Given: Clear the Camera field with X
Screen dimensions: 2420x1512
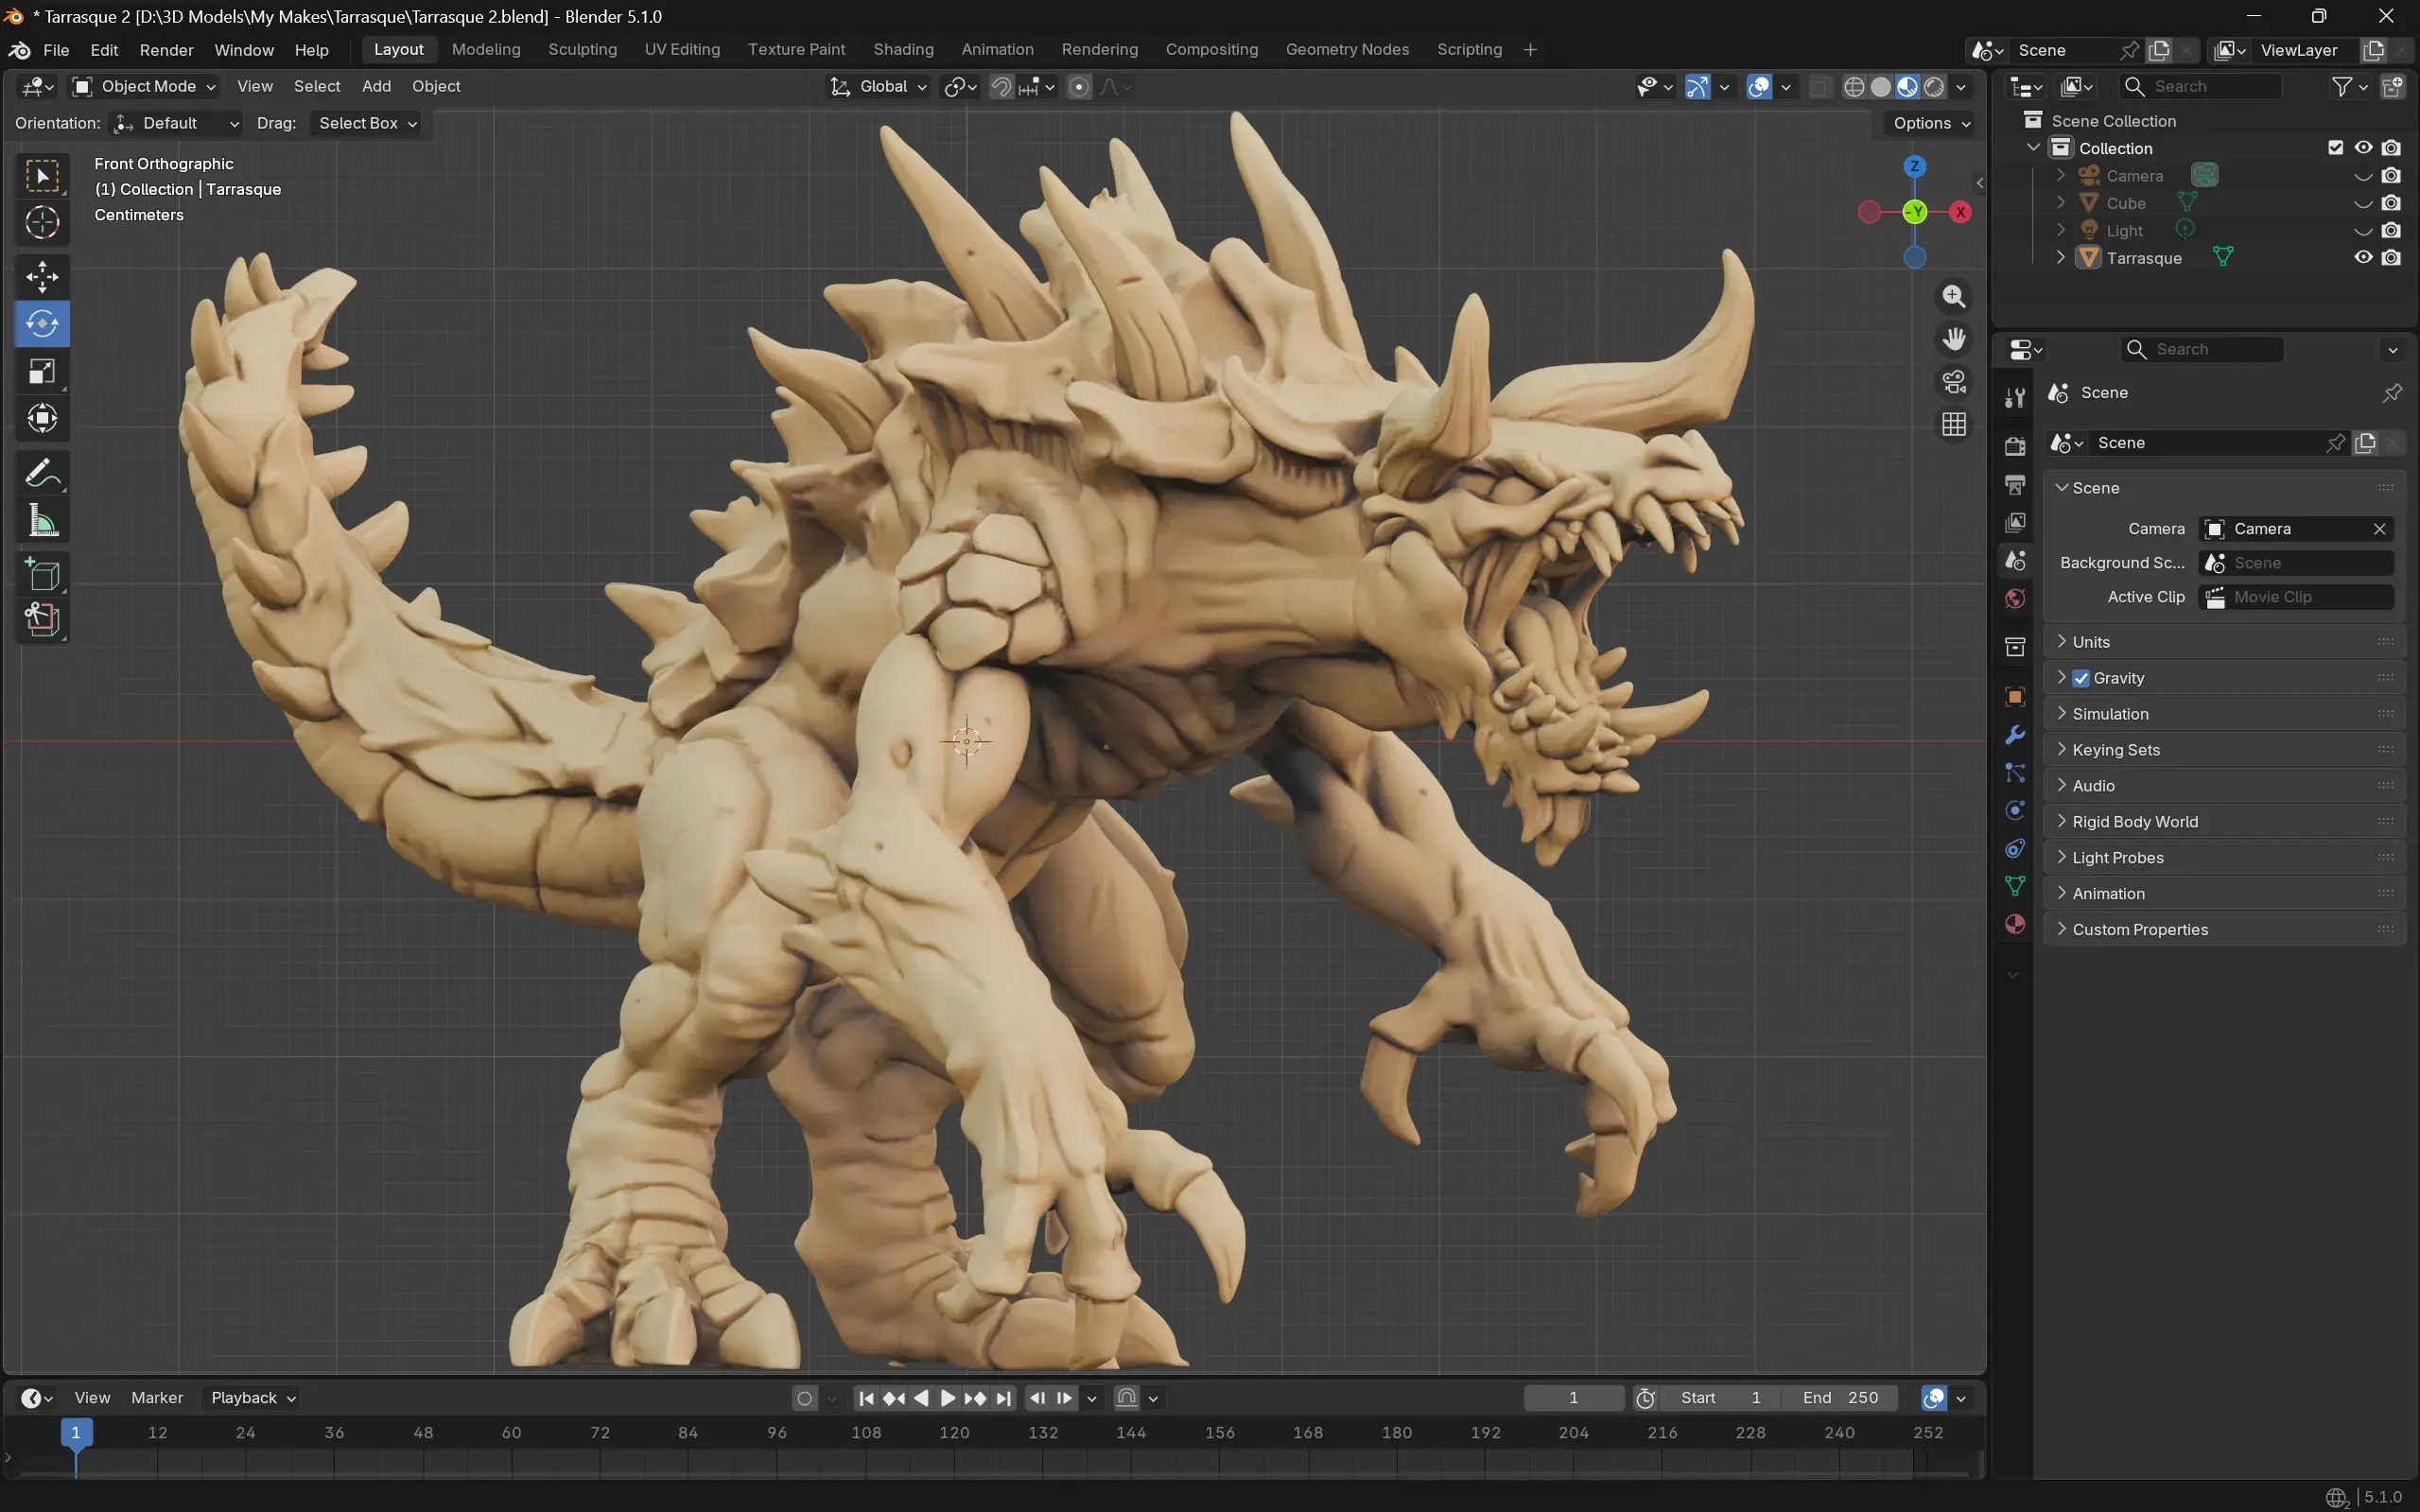Looking at the screenshot, I should coord(2379,529).
